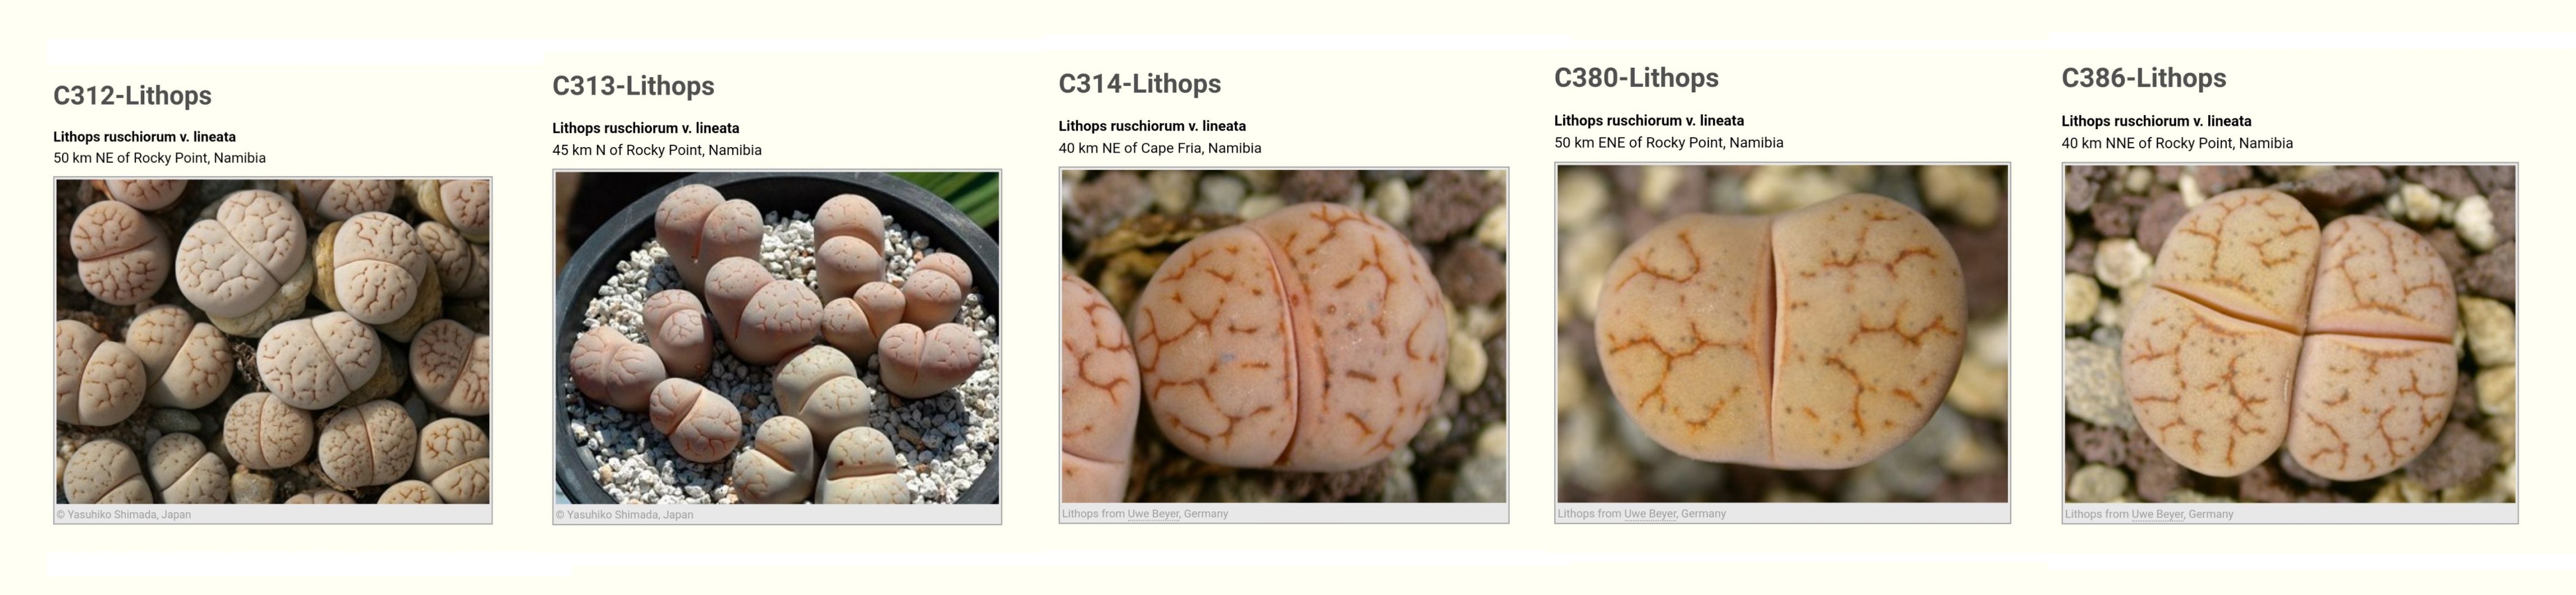Follow Uwe Beyer link under C386 photo
The width and height of the screenshot is (2576, 595).
point(2157,514)
